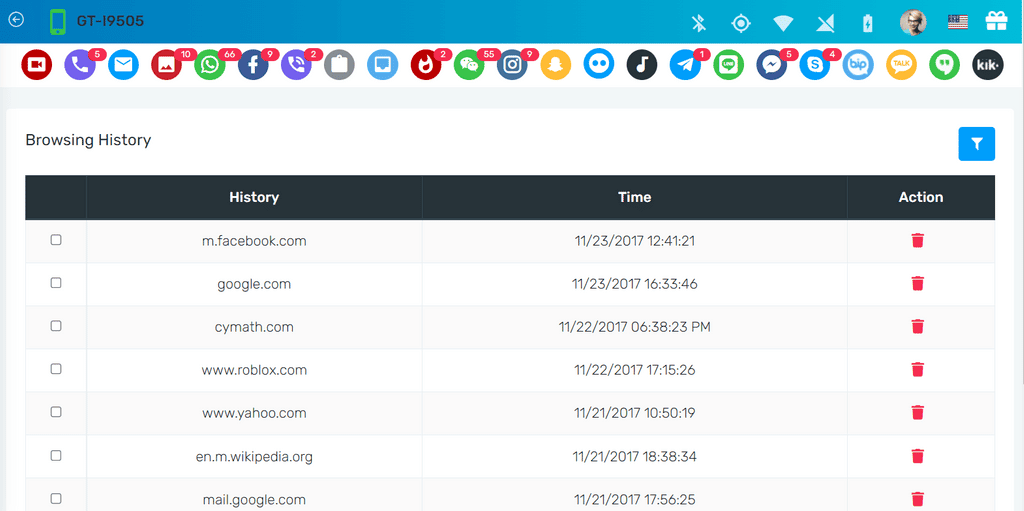Open call logs phone icon
The height and width of the screenshot is (511, 1024).
pyautogui.click(x=80, y=65)
